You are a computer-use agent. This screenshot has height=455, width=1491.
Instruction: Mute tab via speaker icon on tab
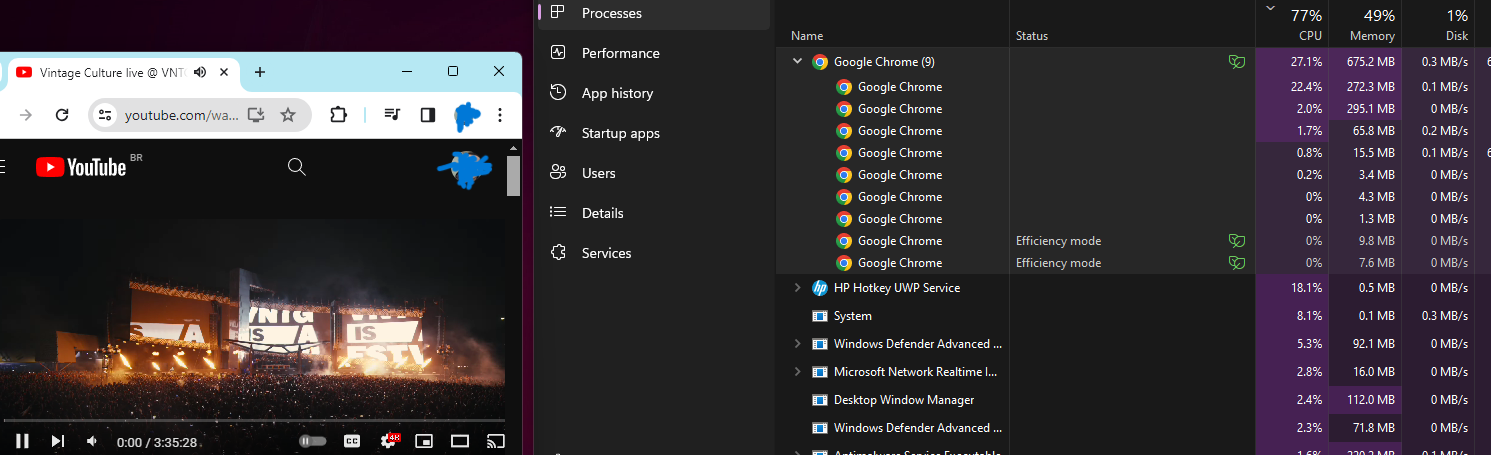point(200,72)
